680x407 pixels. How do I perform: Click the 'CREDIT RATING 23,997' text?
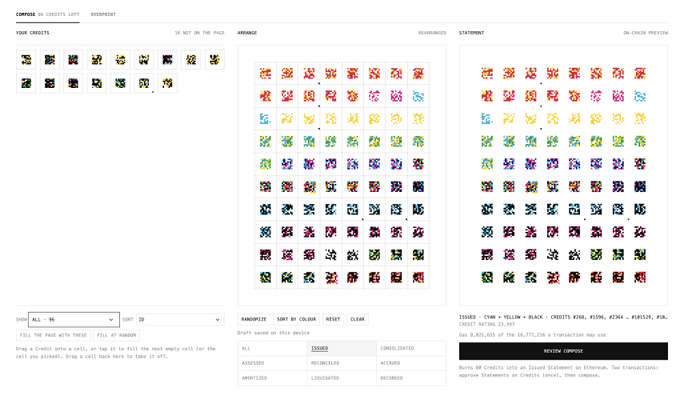(487, 324)
